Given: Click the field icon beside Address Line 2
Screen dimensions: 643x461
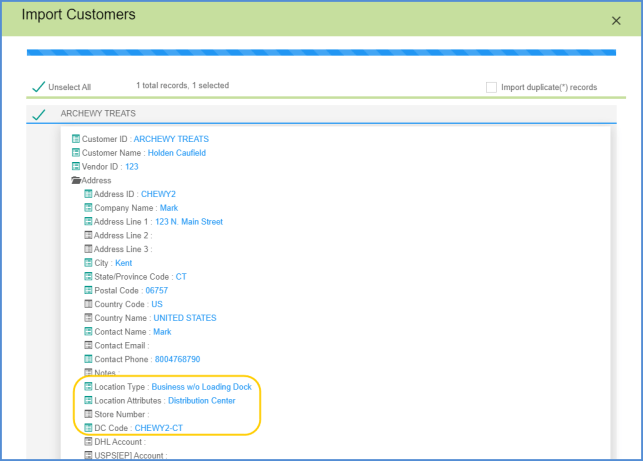Looking at the screenshot, I should (x=88, y=235).
